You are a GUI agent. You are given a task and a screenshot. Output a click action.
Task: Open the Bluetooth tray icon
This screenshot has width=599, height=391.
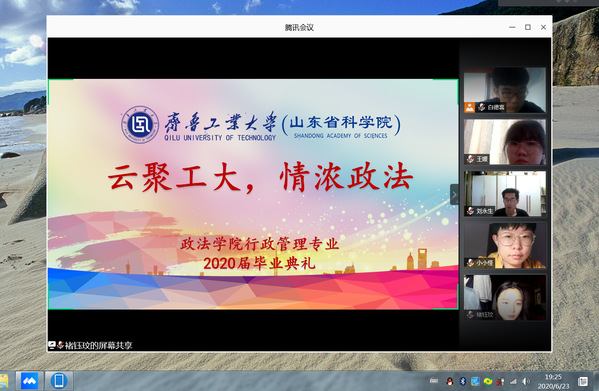(x=463, y=381)
